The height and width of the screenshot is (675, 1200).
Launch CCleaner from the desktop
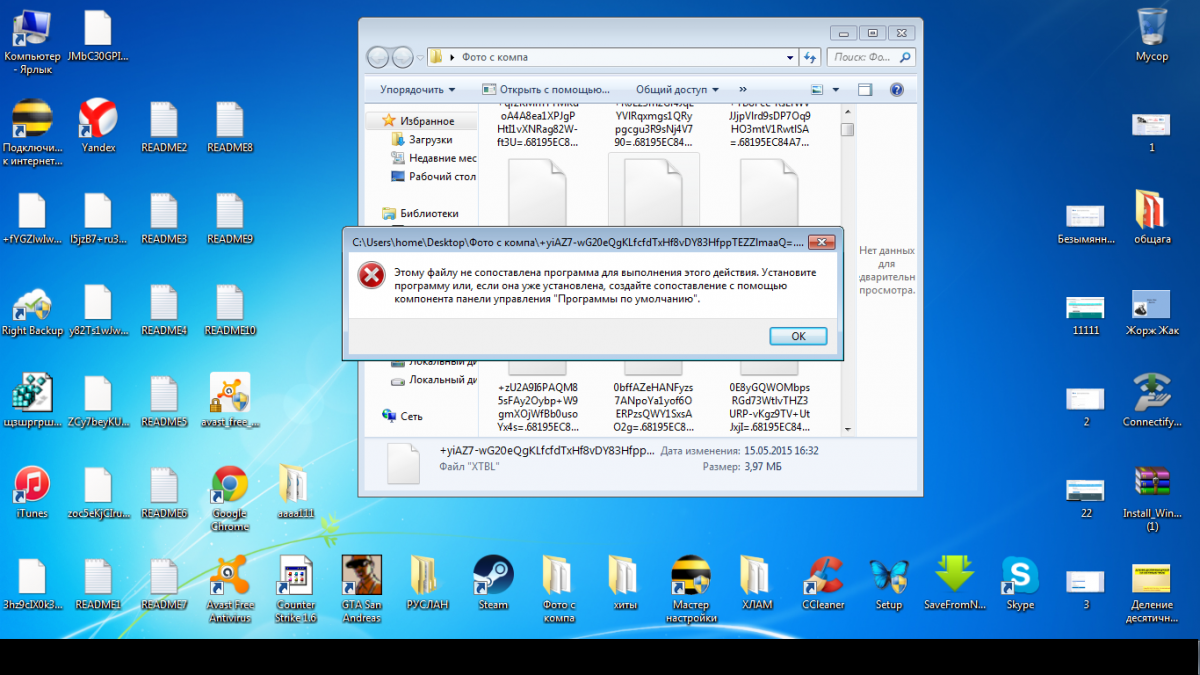pos(823,576)
